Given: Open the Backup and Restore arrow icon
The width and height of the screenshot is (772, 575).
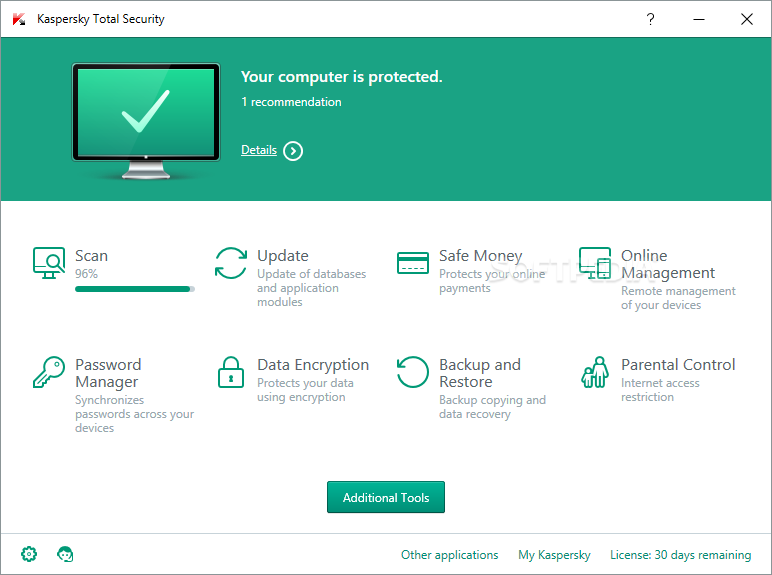Looking at the screenshot, I should (x=413, y=372).
